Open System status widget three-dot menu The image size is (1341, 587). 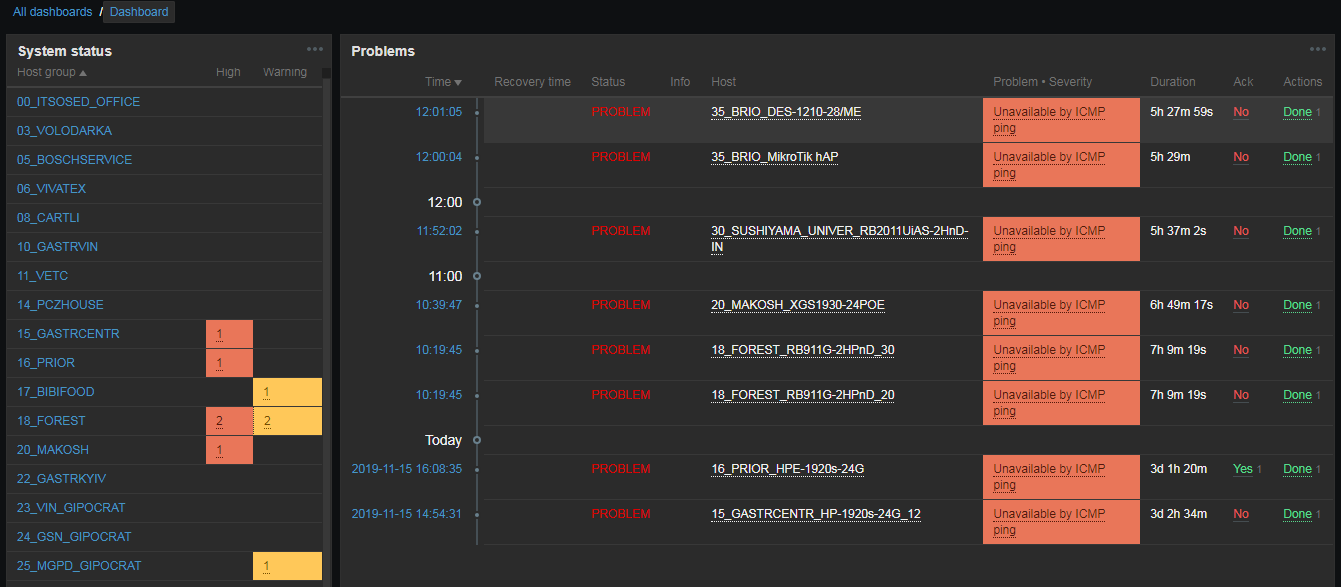[315, 49]
